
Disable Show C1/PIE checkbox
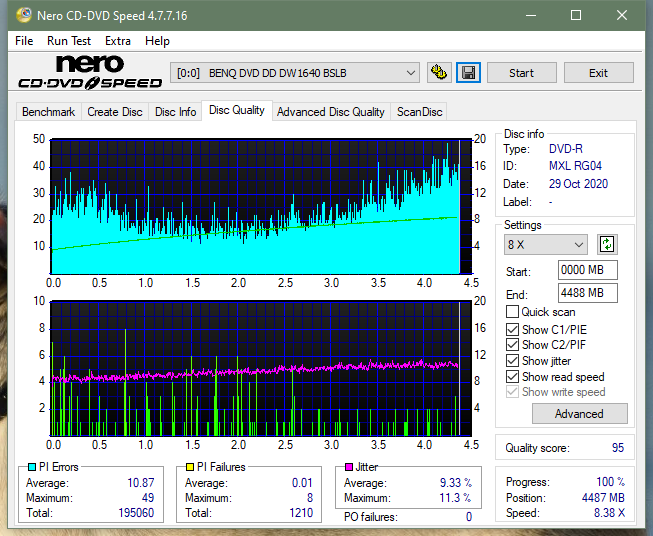(x=512, y=329)
